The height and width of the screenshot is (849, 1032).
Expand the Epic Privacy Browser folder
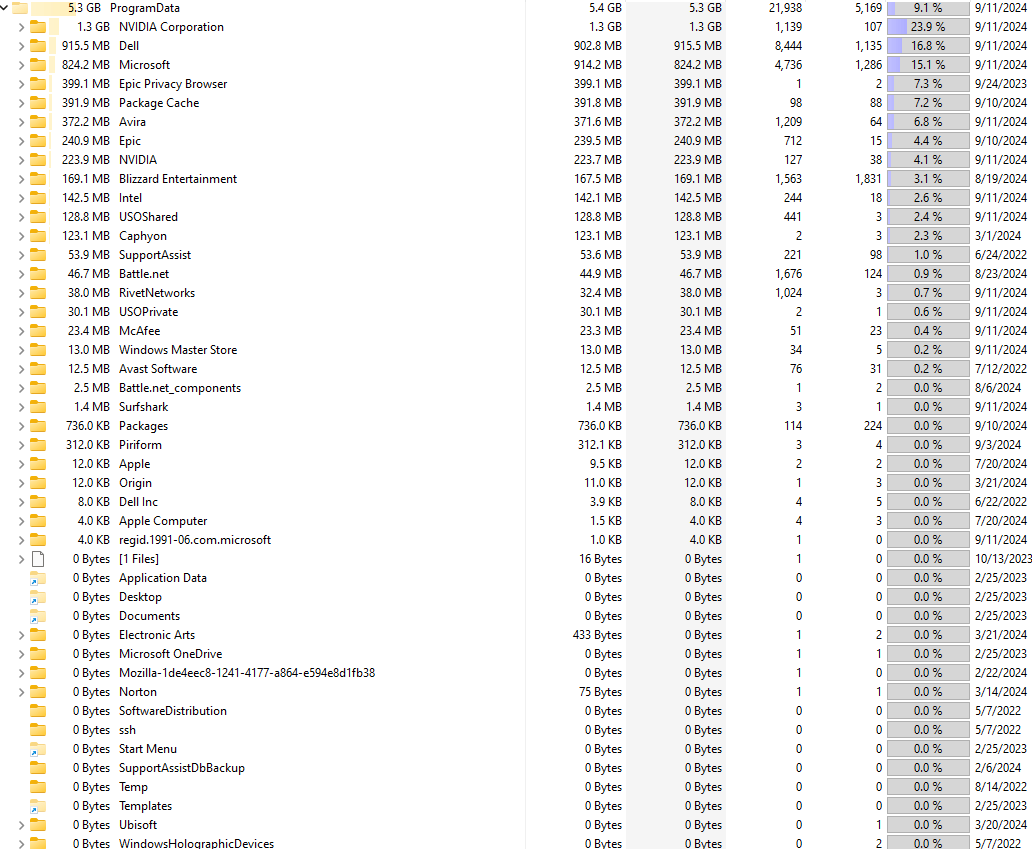click(21, 84)
